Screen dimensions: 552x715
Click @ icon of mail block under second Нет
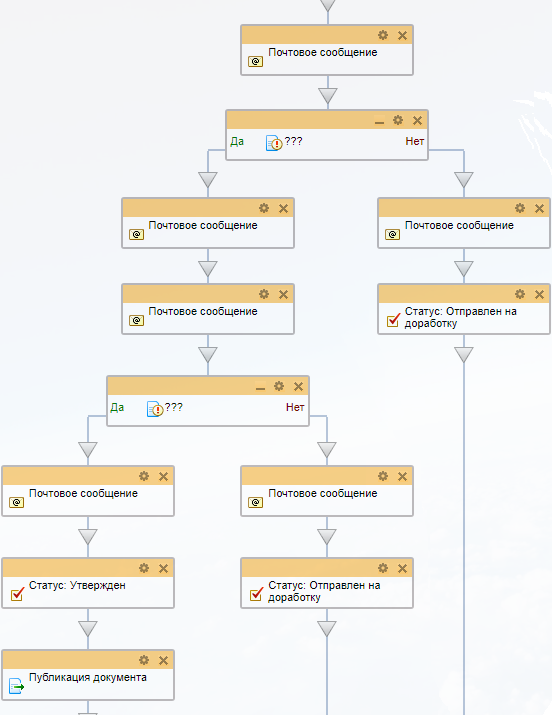256,503
